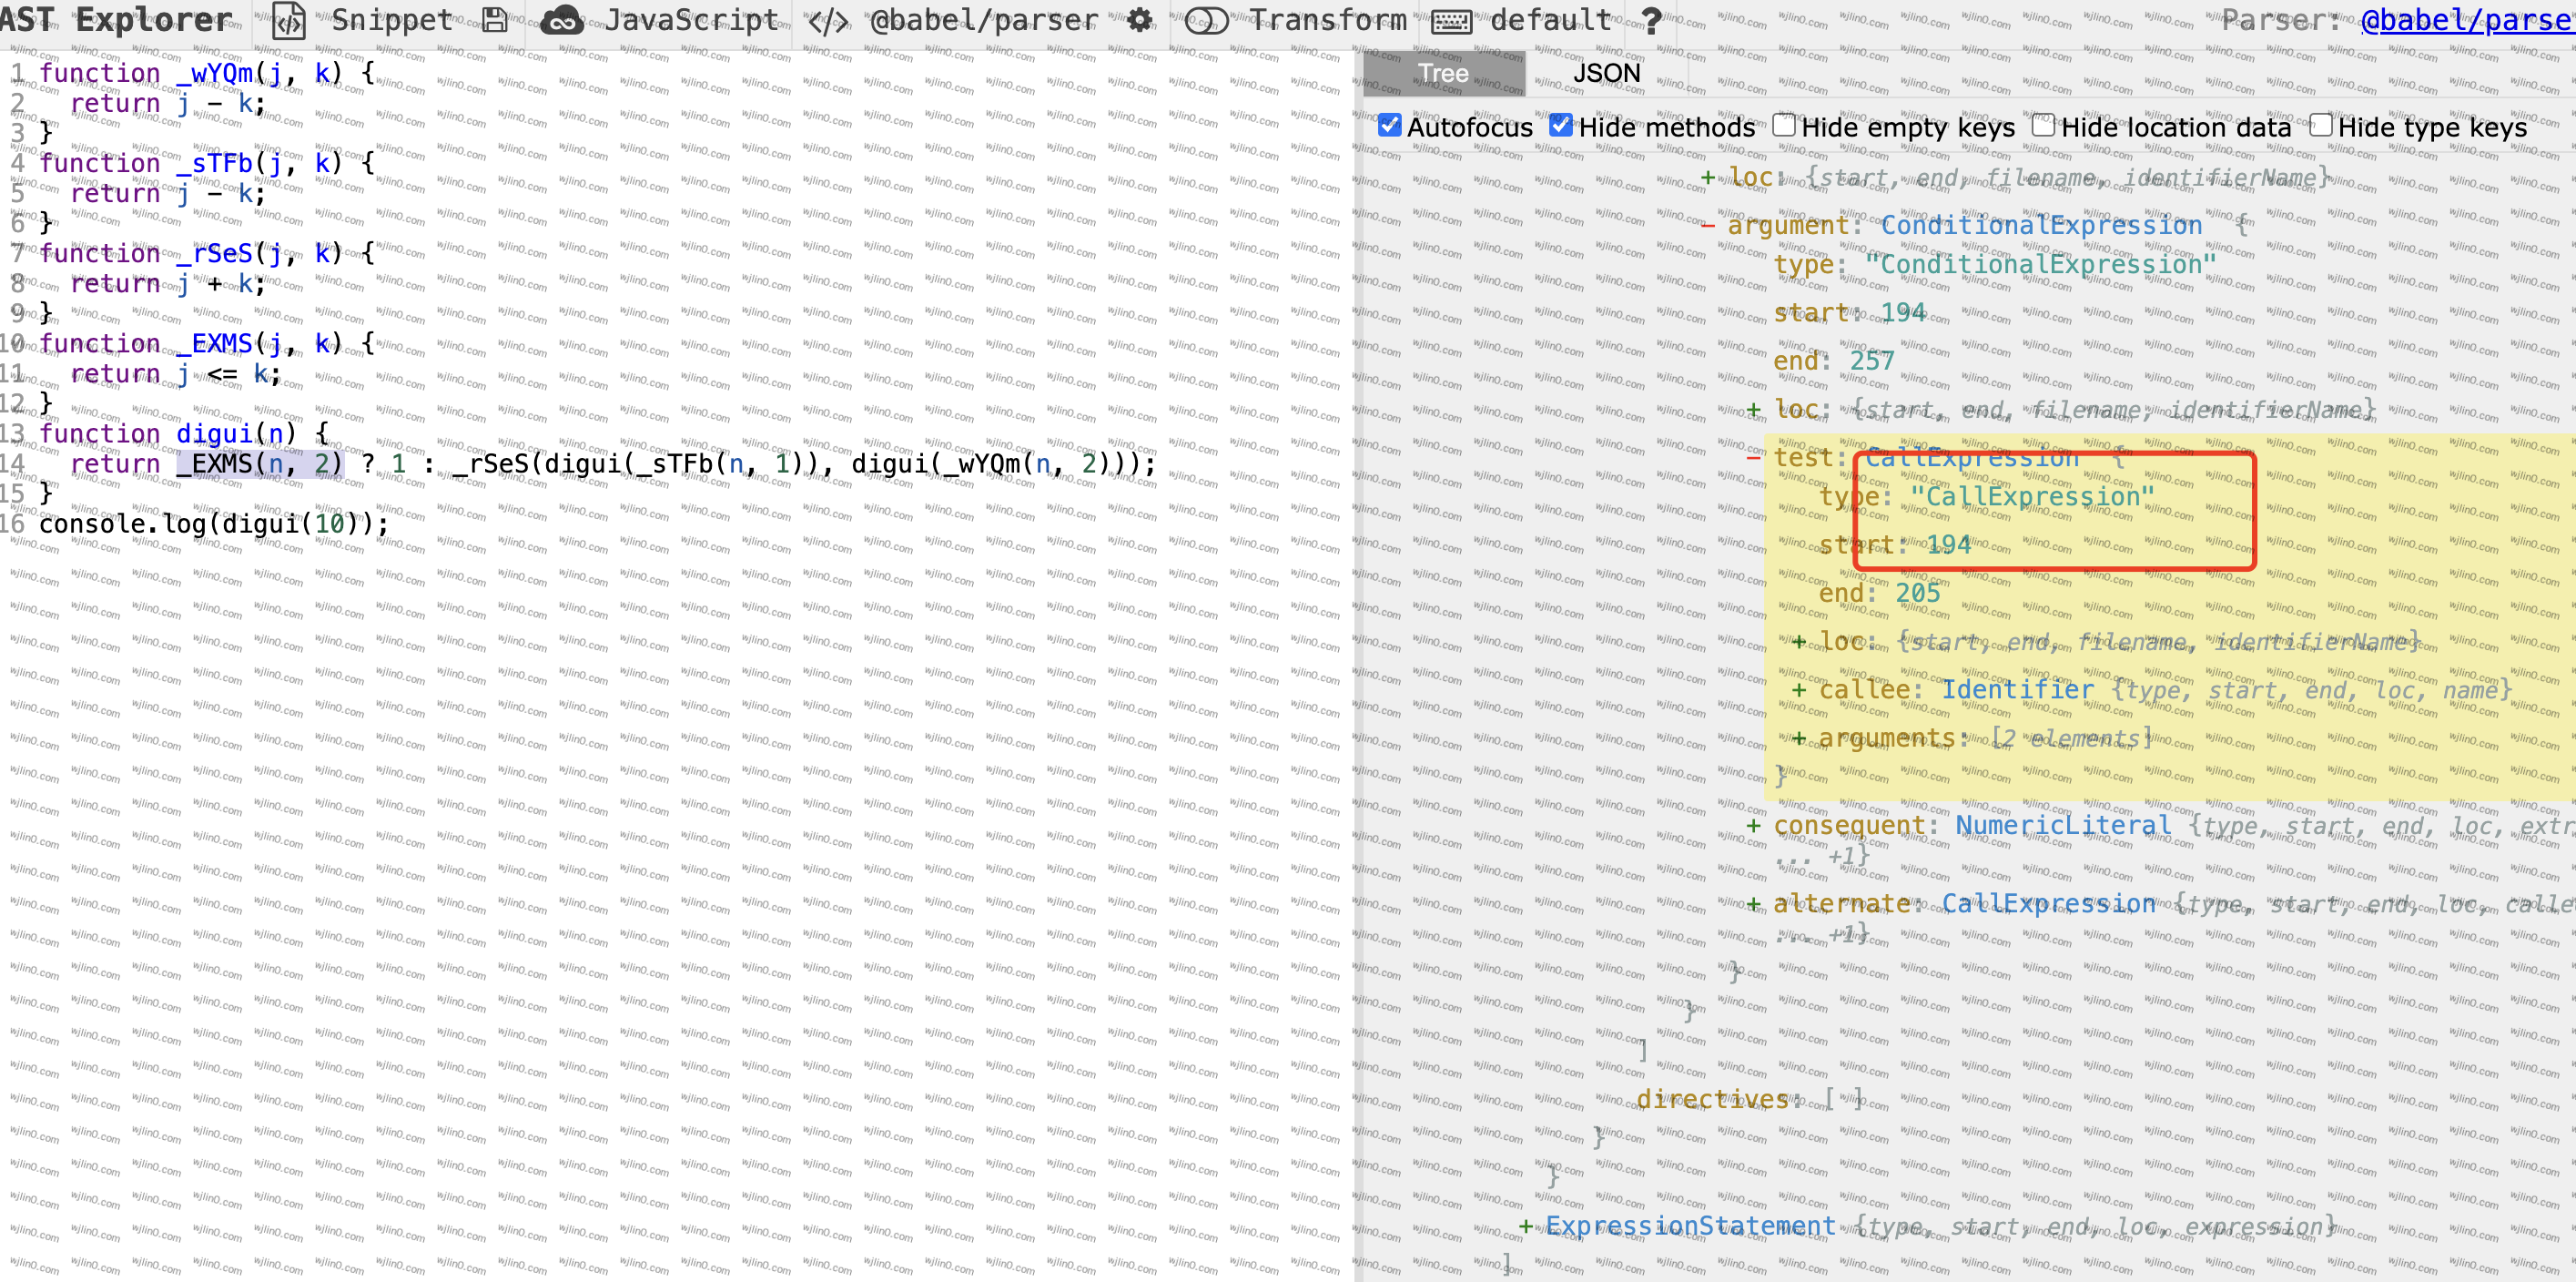Click code line 1 function _wYQm
The image size is (2576, 1282).
(x=206, y=73)
